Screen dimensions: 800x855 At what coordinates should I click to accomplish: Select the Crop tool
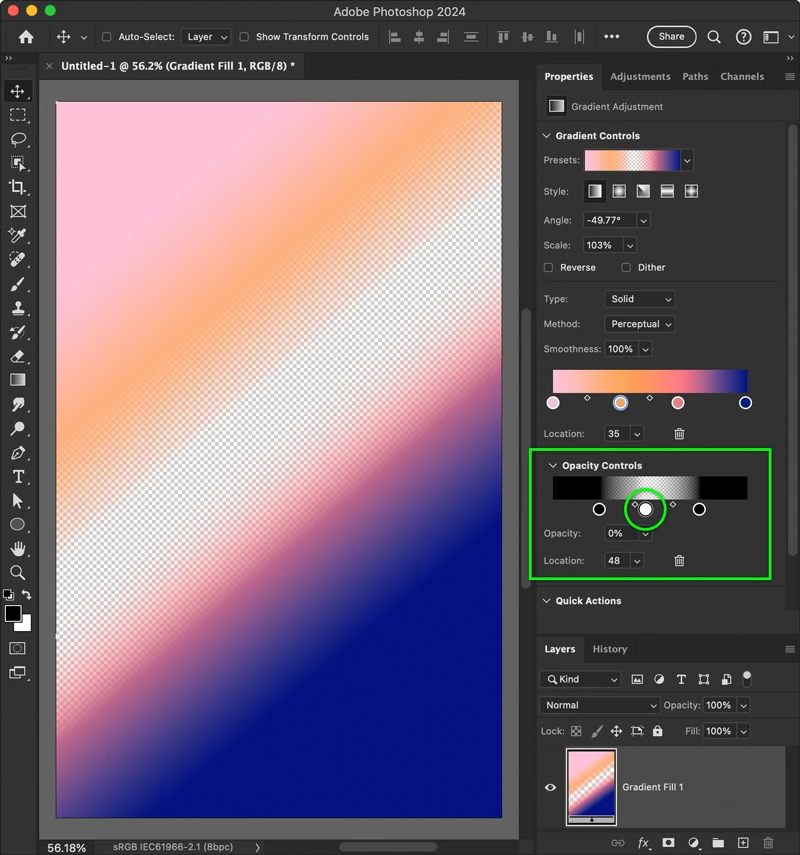point(17,187)
